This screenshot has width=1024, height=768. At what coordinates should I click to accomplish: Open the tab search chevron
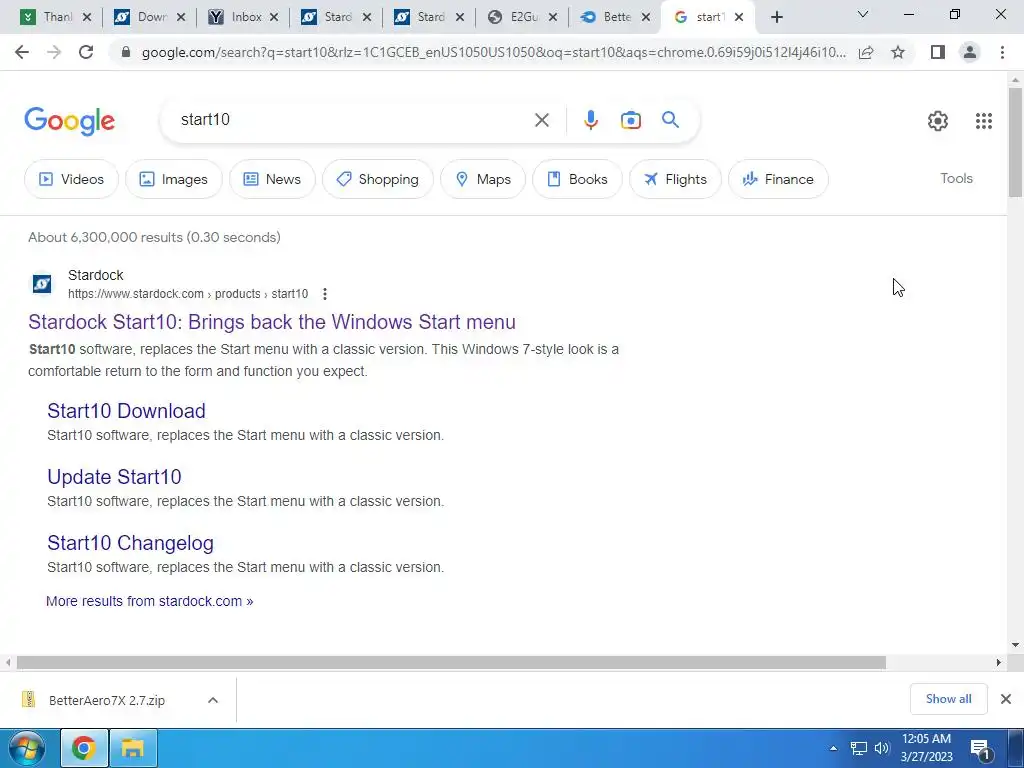tap(863, 14)
